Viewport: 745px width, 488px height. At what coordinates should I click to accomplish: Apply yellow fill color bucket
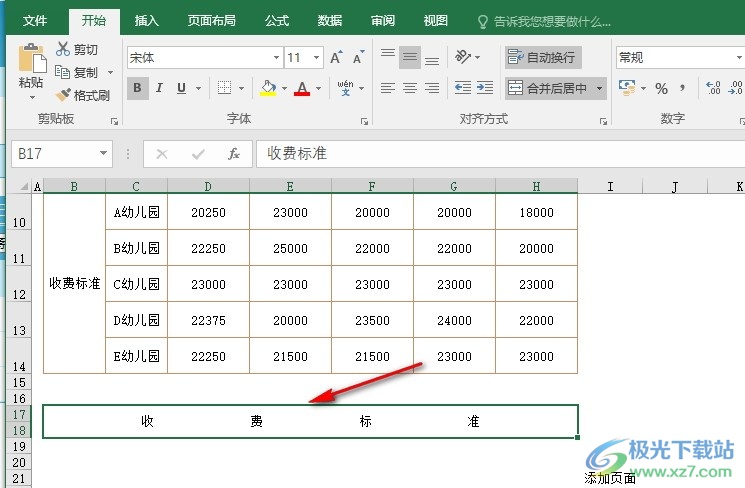click(268, 88)
